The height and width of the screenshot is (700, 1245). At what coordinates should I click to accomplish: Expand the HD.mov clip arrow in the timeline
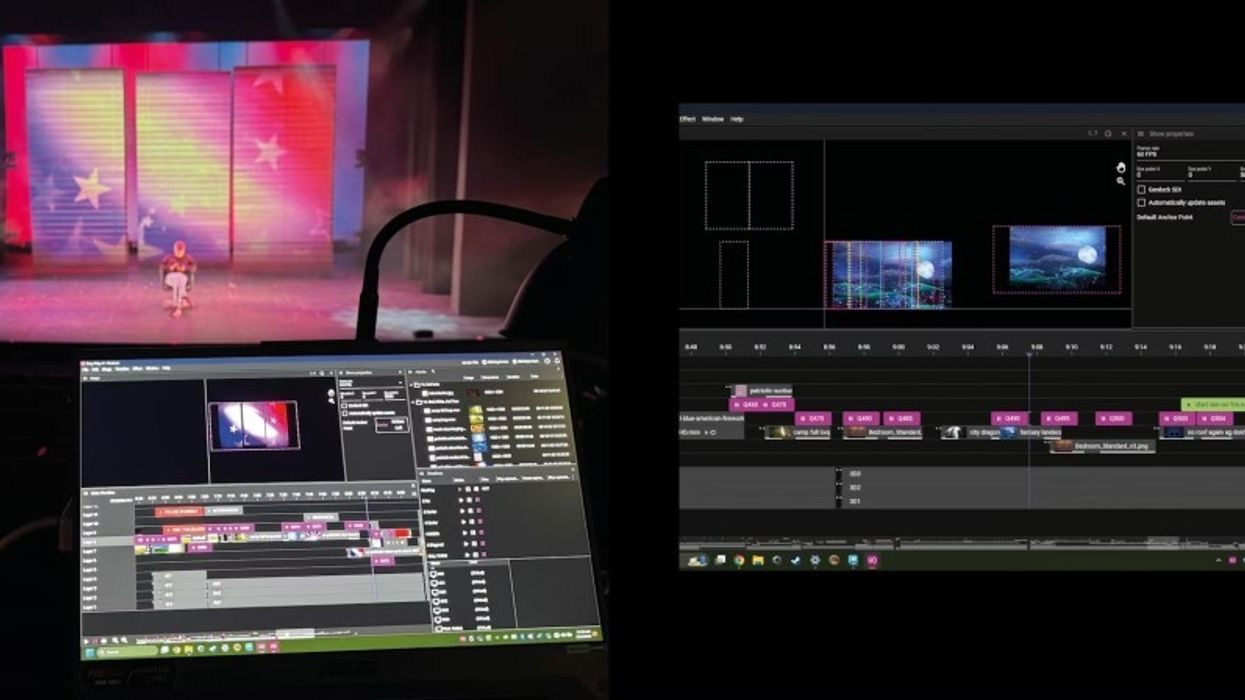coord(705,432)
